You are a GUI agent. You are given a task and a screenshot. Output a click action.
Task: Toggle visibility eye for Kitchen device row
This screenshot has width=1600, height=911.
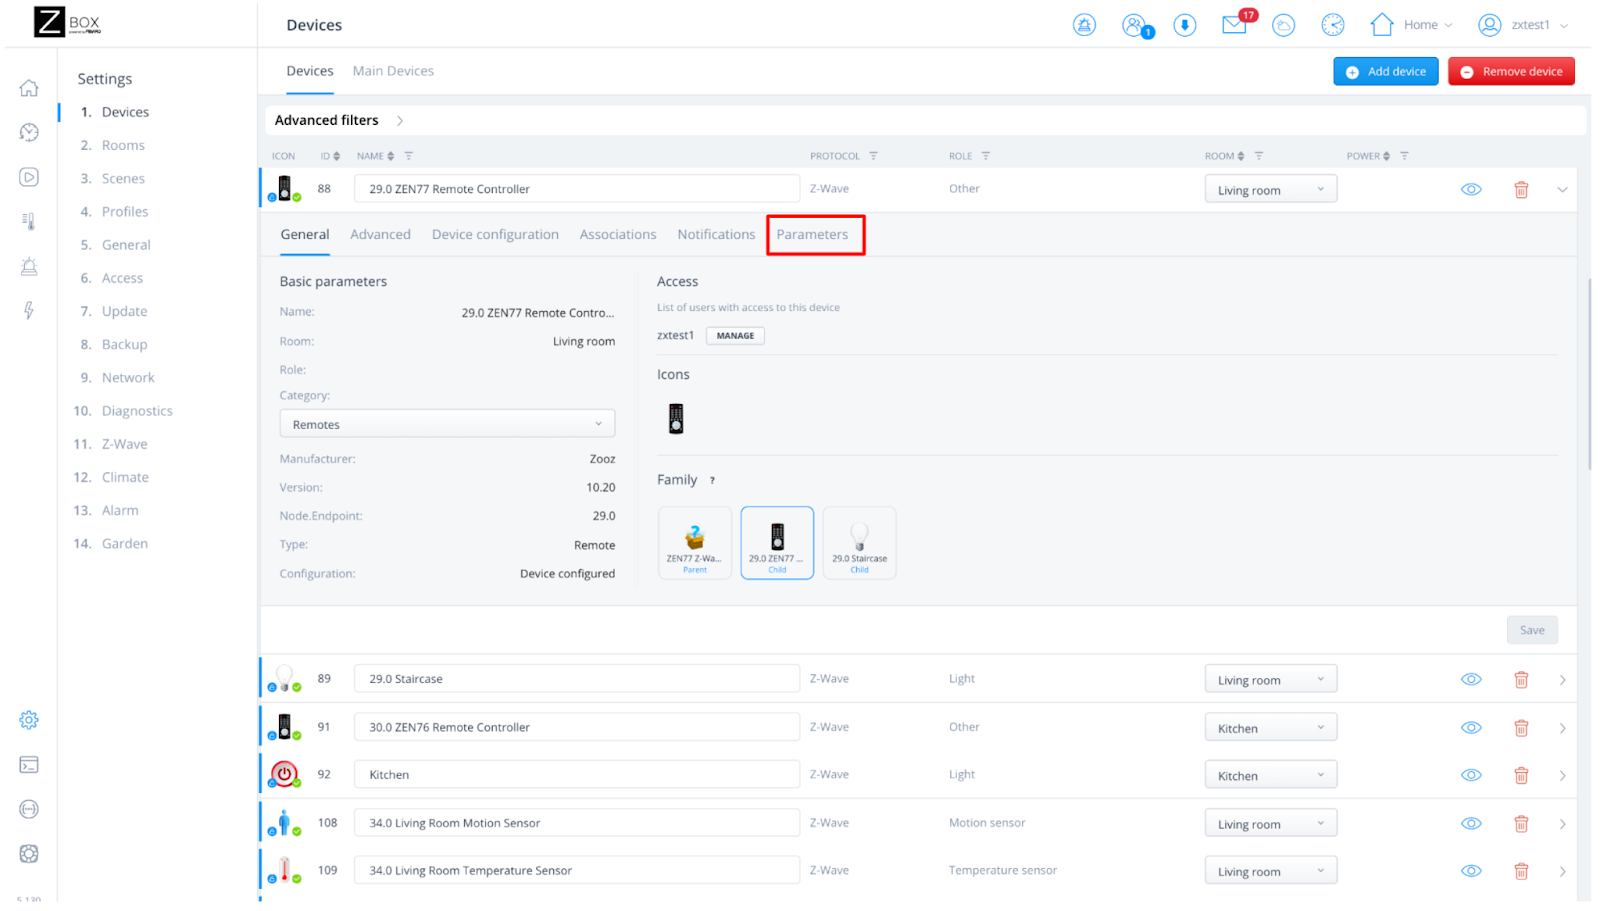pyautogui.click(x=1471, y=776)
